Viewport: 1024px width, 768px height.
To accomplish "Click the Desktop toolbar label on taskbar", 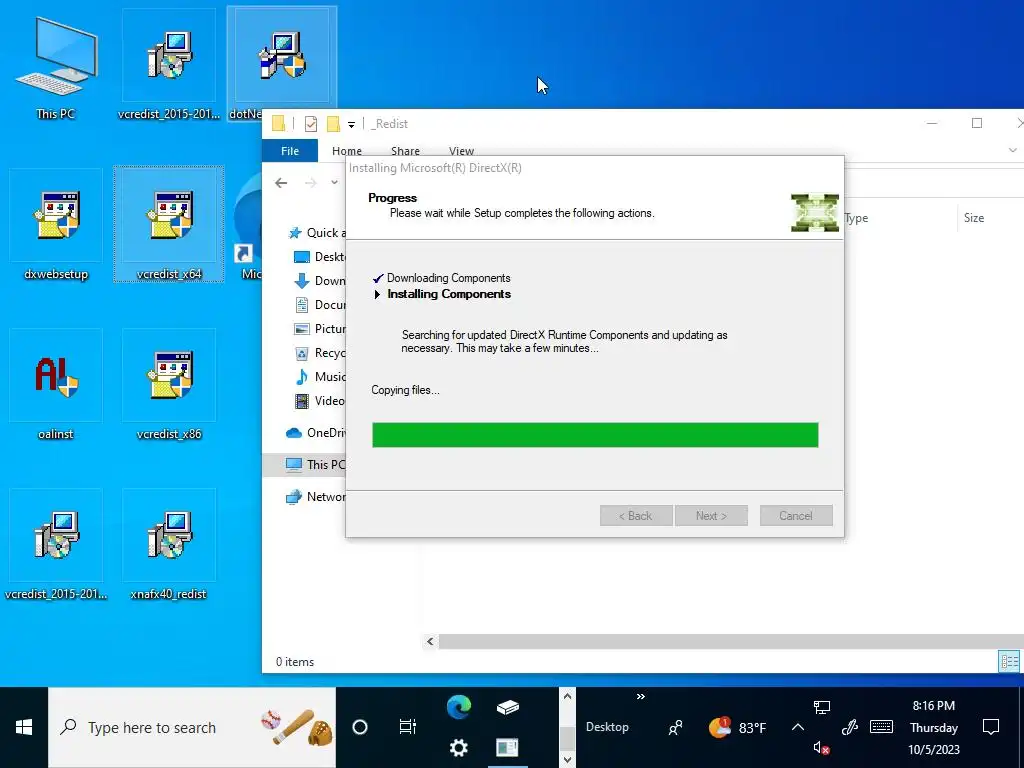I will [607, 727].
